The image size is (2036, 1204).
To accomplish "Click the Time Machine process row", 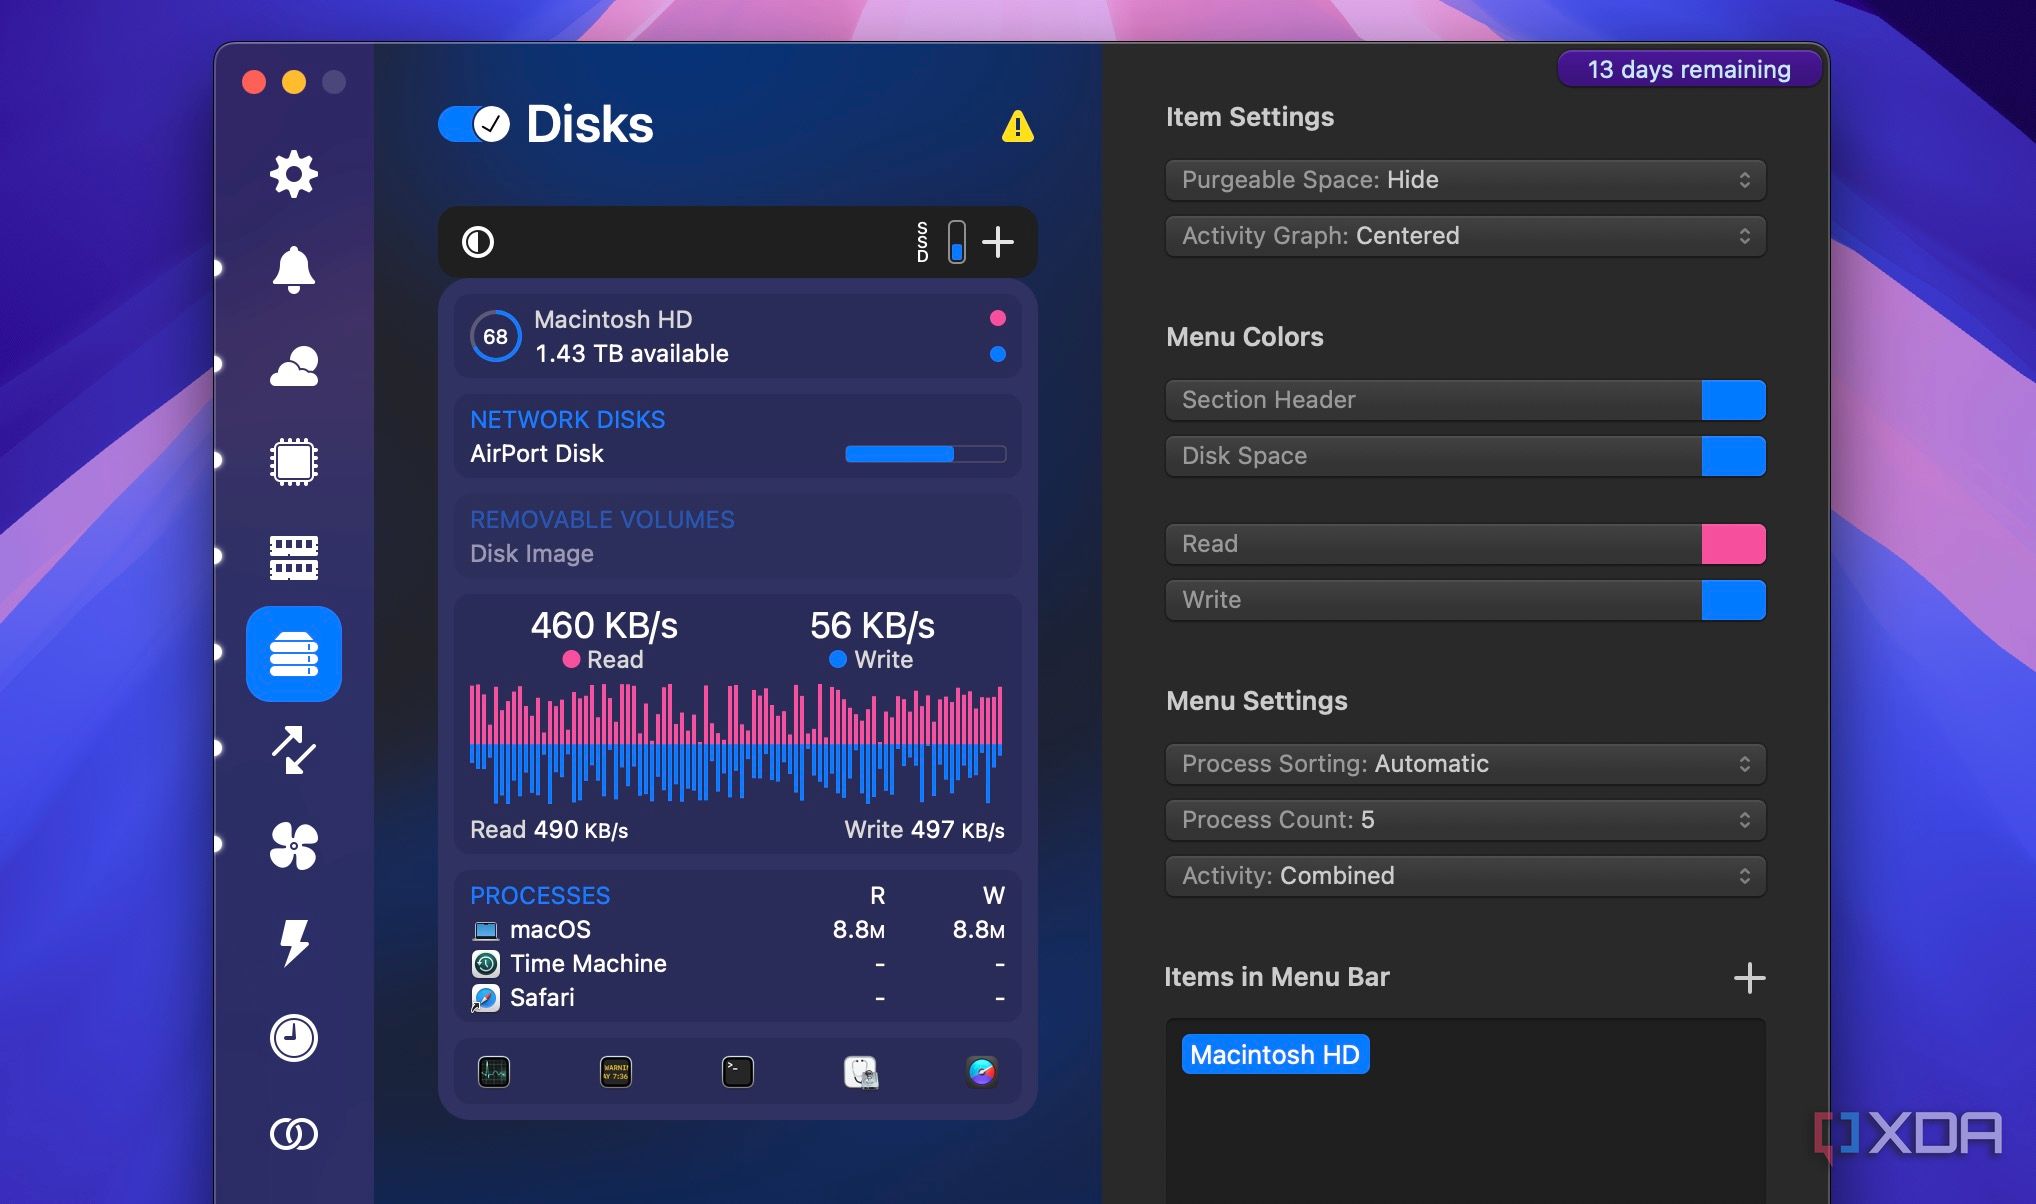I will pyautogui.click(x=738, y=964).
